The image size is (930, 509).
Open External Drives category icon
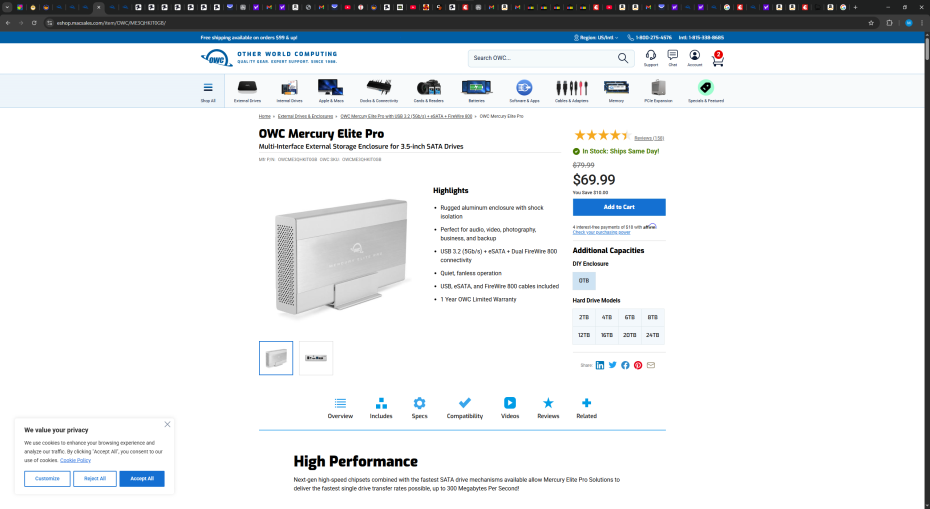point(247,87)
